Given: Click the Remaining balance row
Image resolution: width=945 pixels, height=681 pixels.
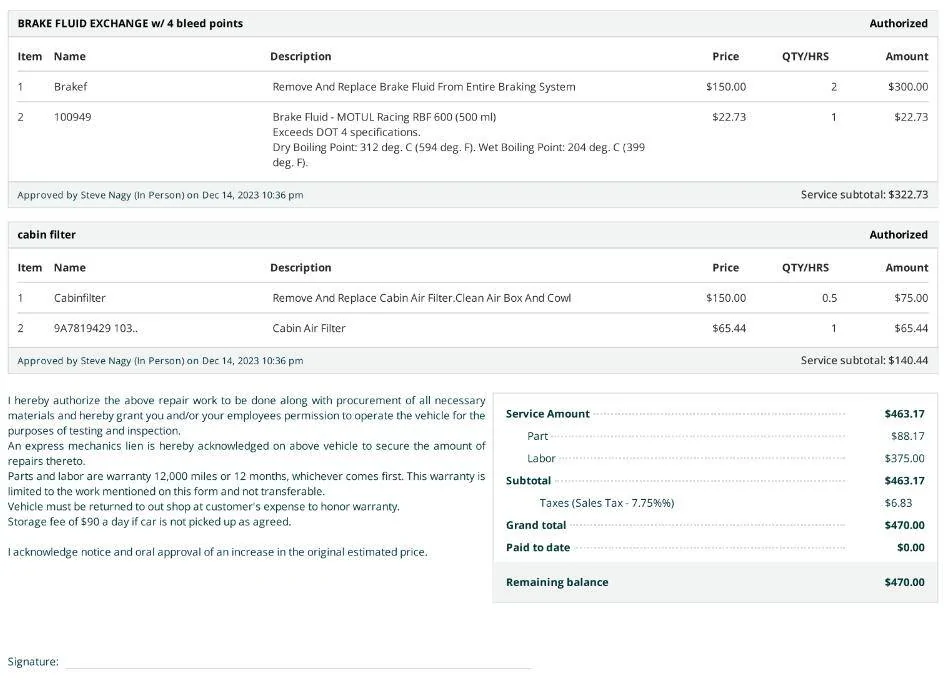Looking at the screenshot, I should [x=715, y=582].
